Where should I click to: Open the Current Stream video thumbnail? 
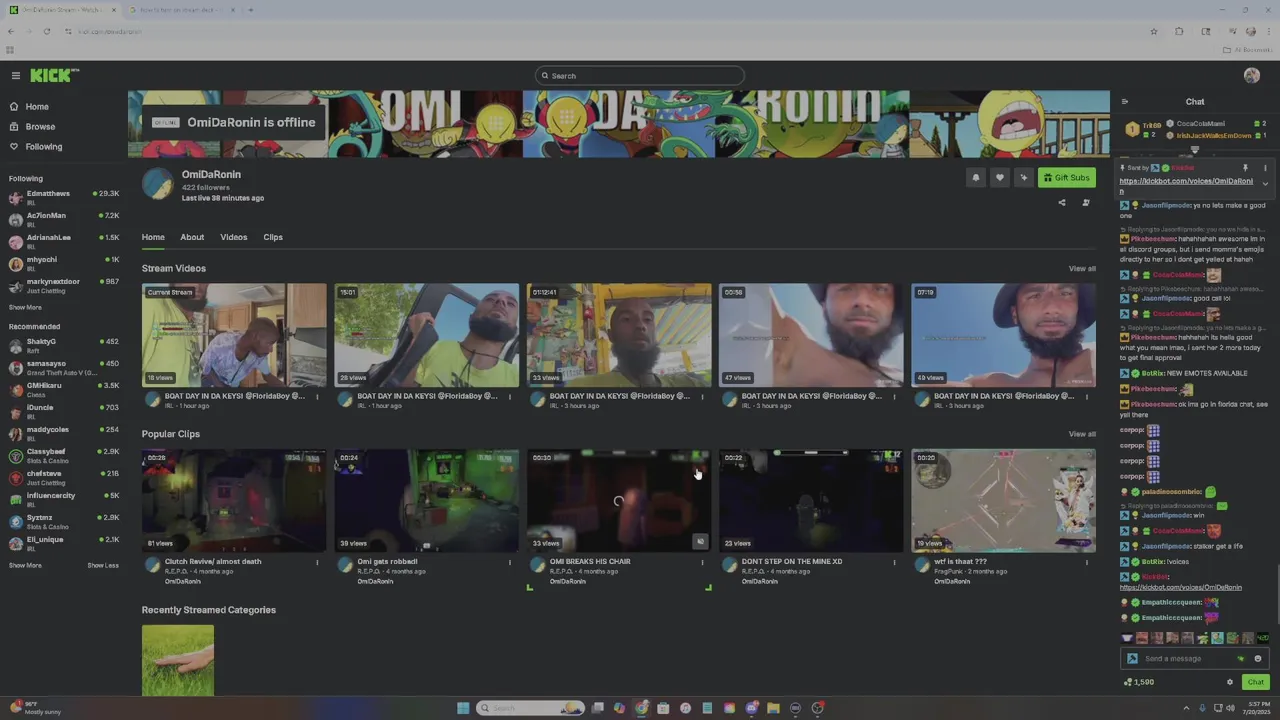pyautogui.click(x=234, y=335)
